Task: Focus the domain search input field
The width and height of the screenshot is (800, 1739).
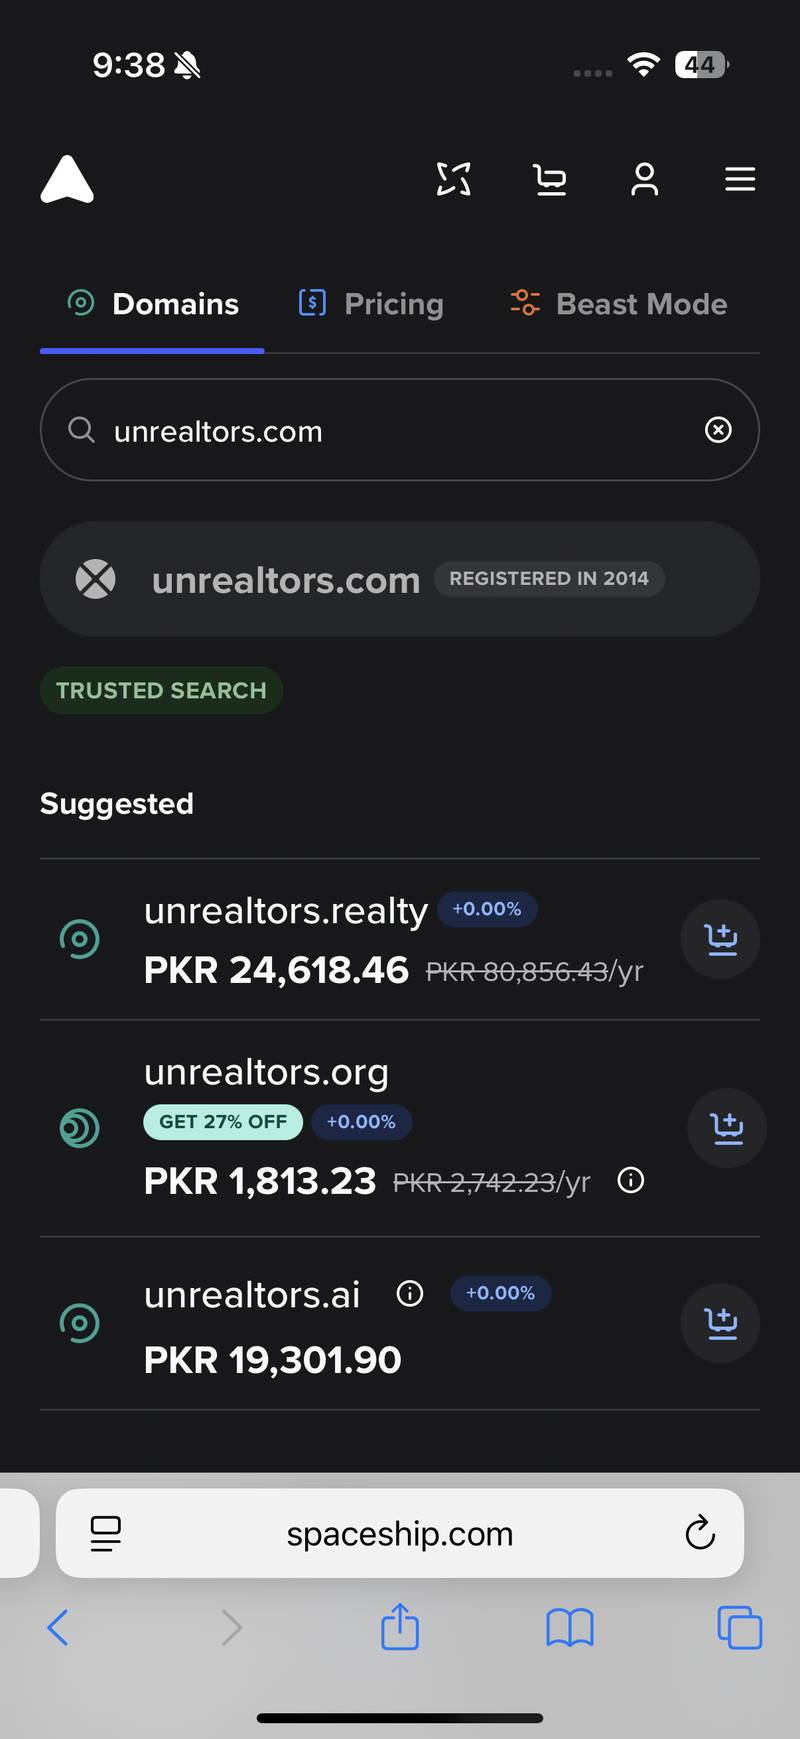Action: tap(380, 431)
